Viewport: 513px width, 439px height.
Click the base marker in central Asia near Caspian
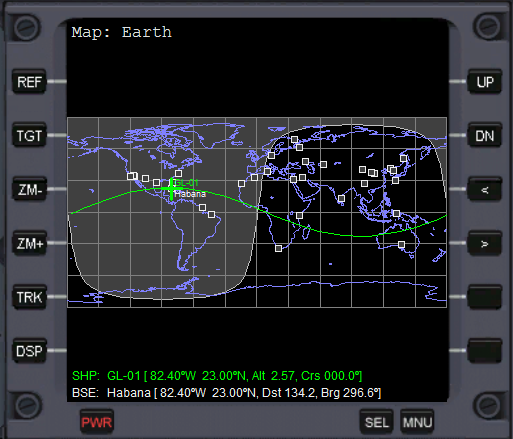click(x=323, y=164)
